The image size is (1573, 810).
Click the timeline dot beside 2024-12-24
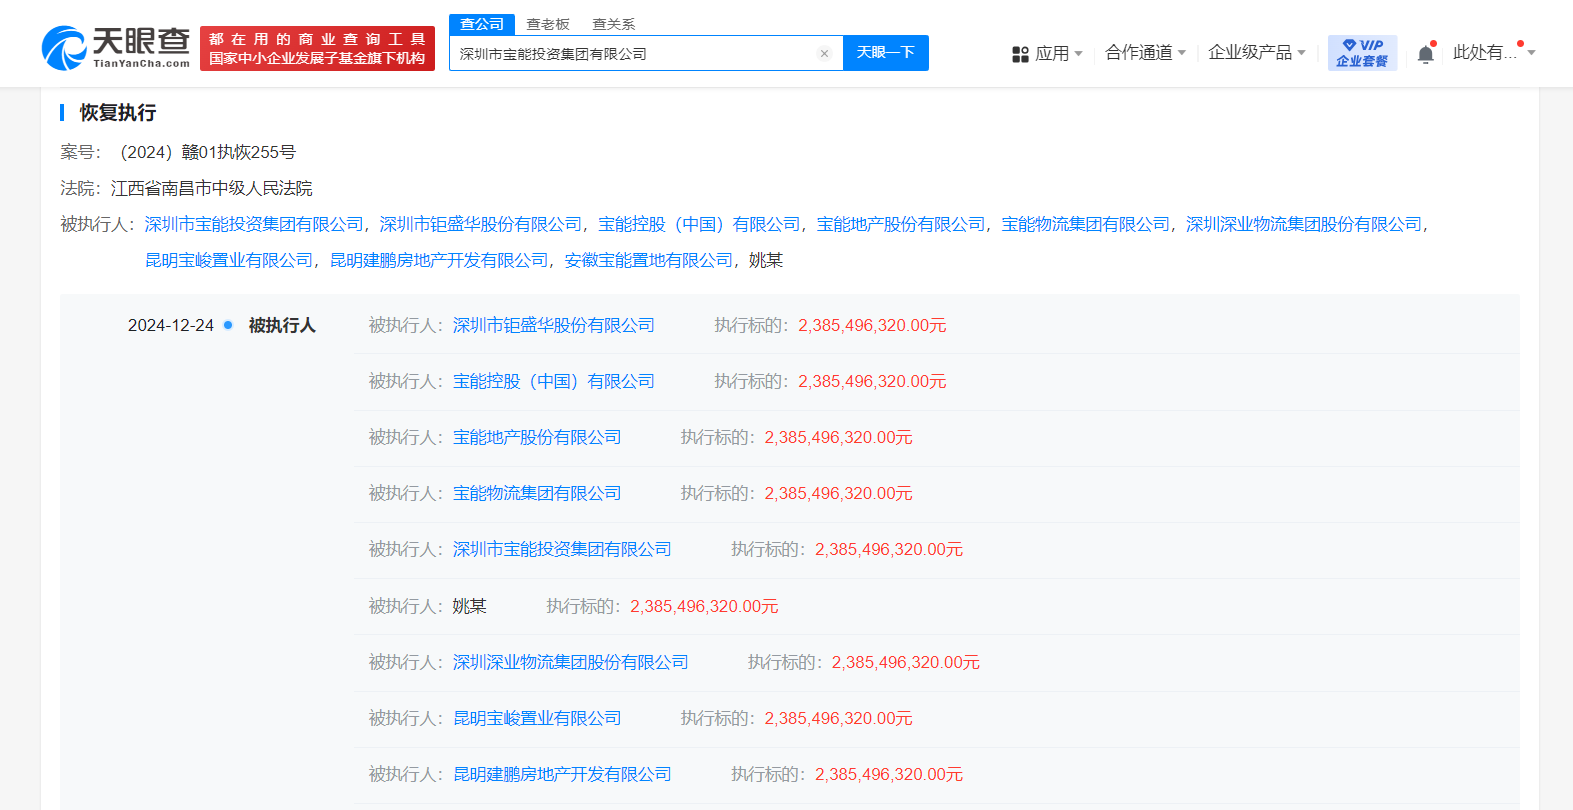228,325
